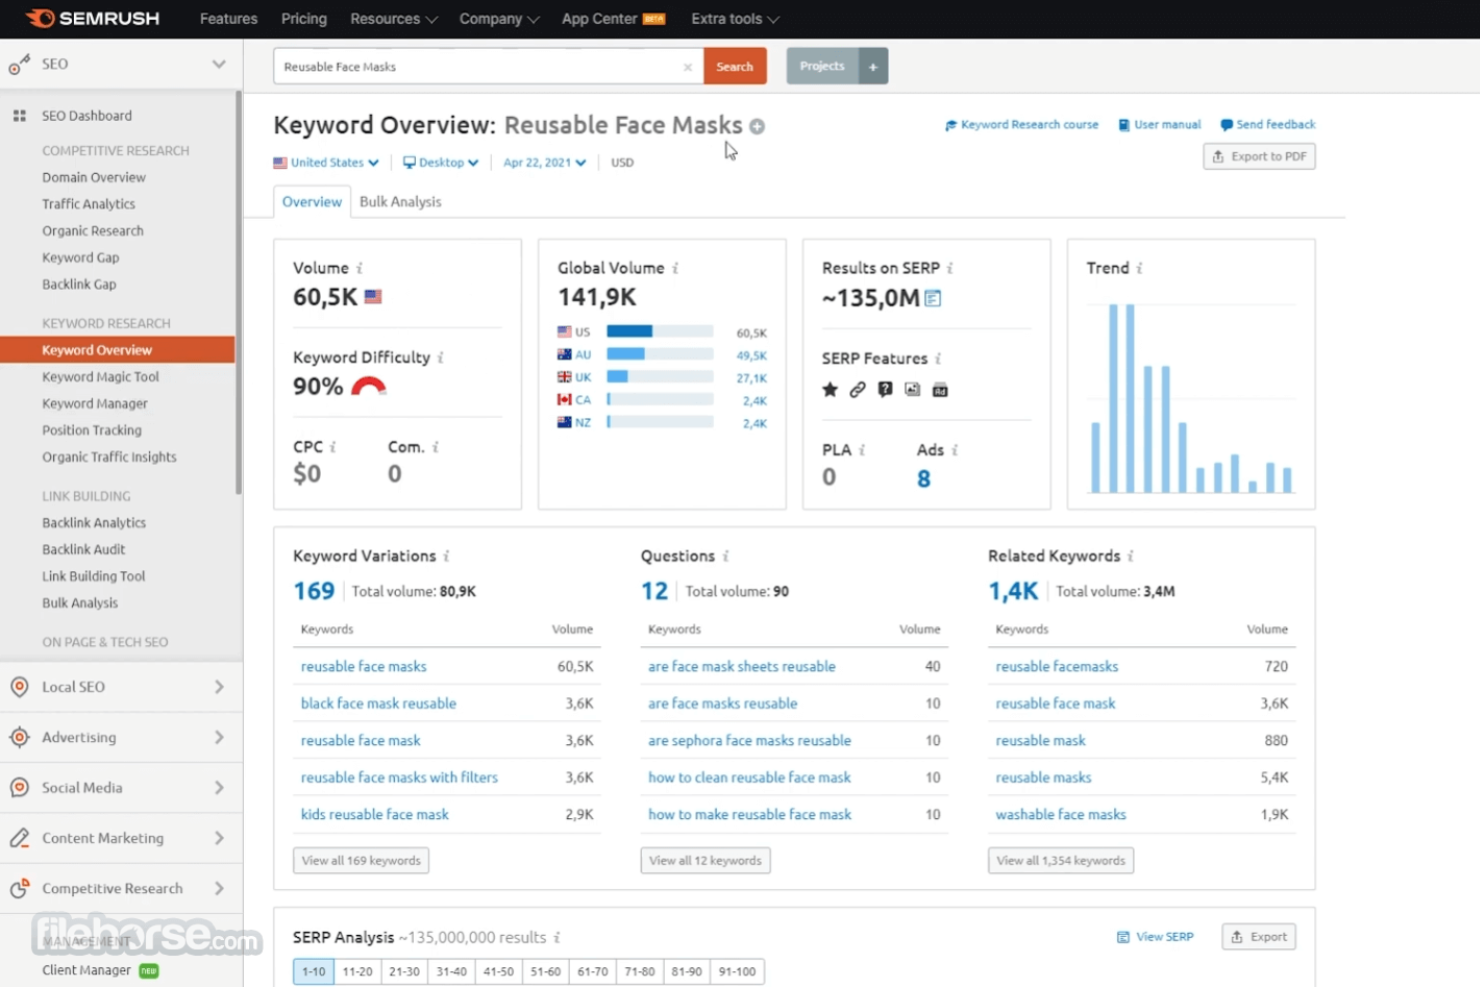Open the Keyword Research course link
This screenshot has width=1480, height=987.
pyautogui.click(x=1021, y=125)
